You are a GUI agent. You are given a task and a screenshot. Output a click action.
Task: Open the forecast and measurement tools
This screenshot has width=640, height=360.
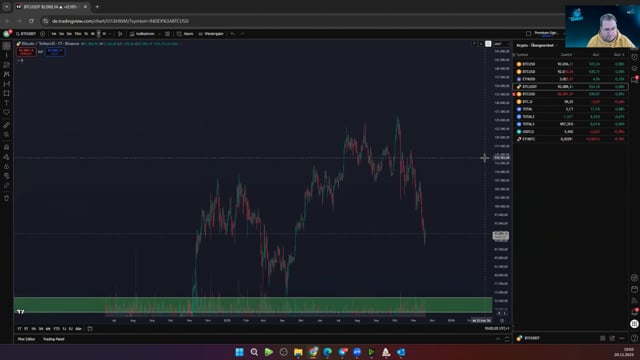tap(7, 84)
